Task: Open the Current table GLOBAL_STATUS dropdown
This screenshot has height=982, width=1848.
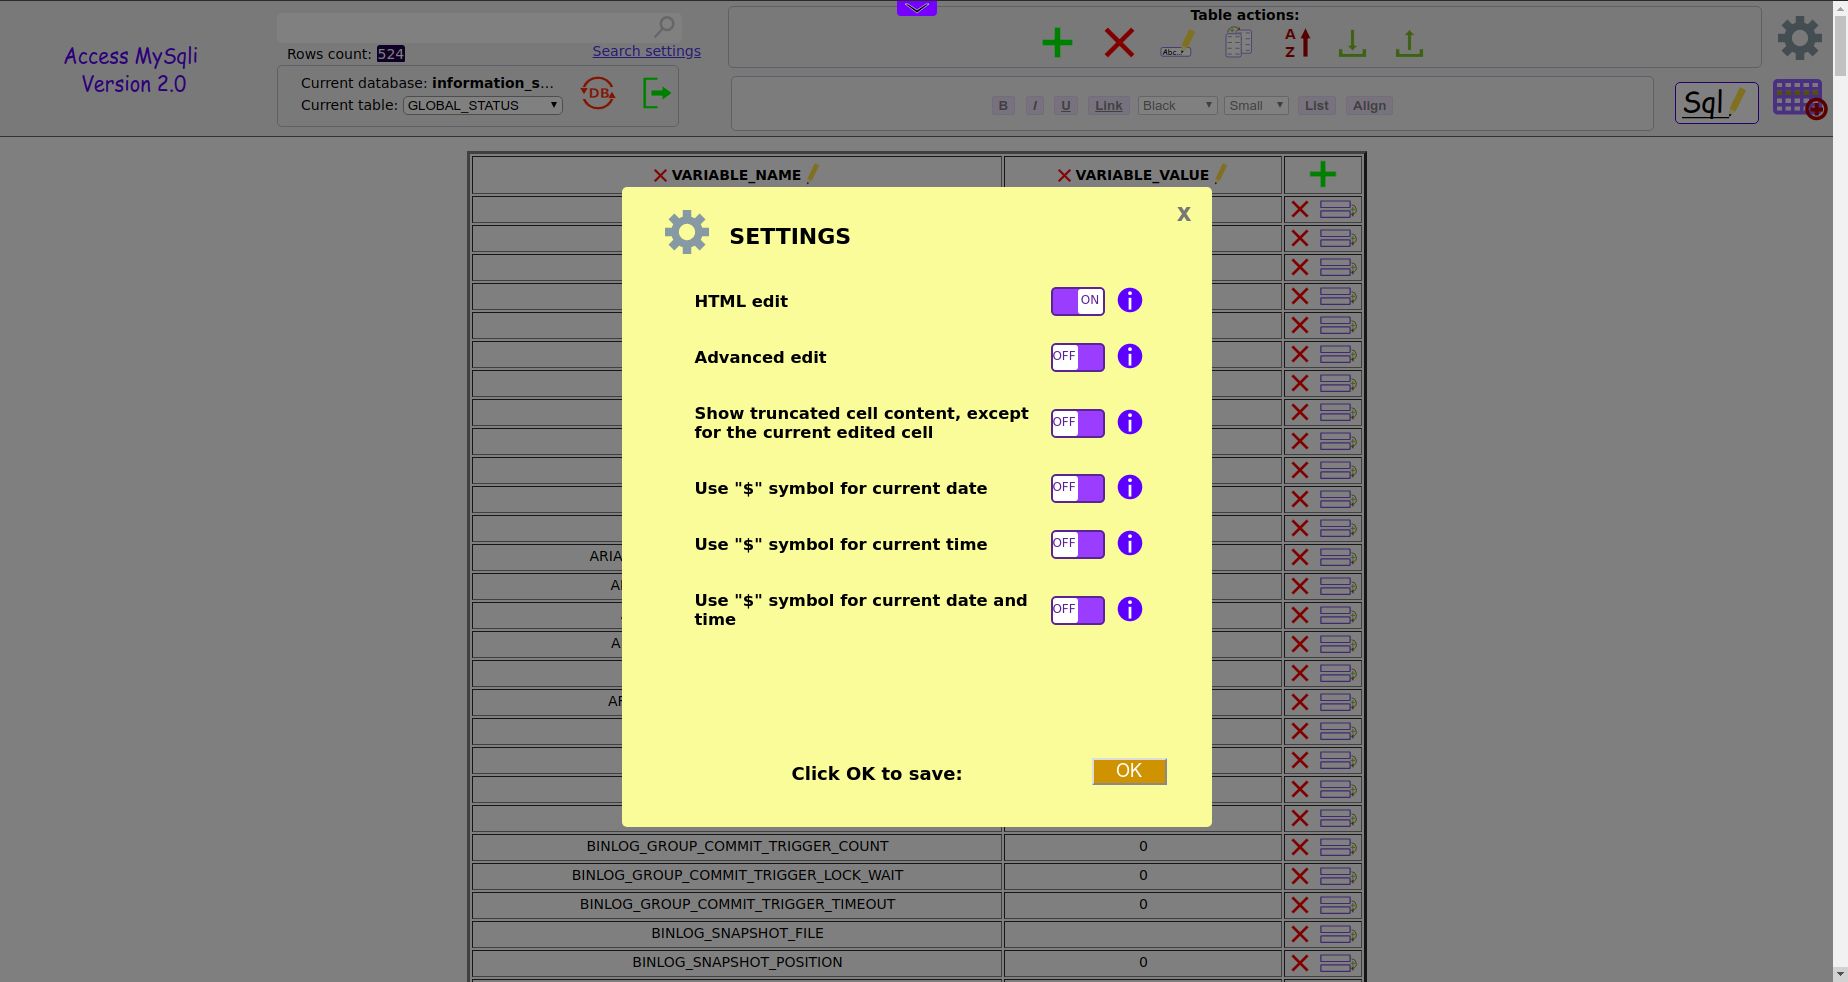Action: [x=483, y=105]
